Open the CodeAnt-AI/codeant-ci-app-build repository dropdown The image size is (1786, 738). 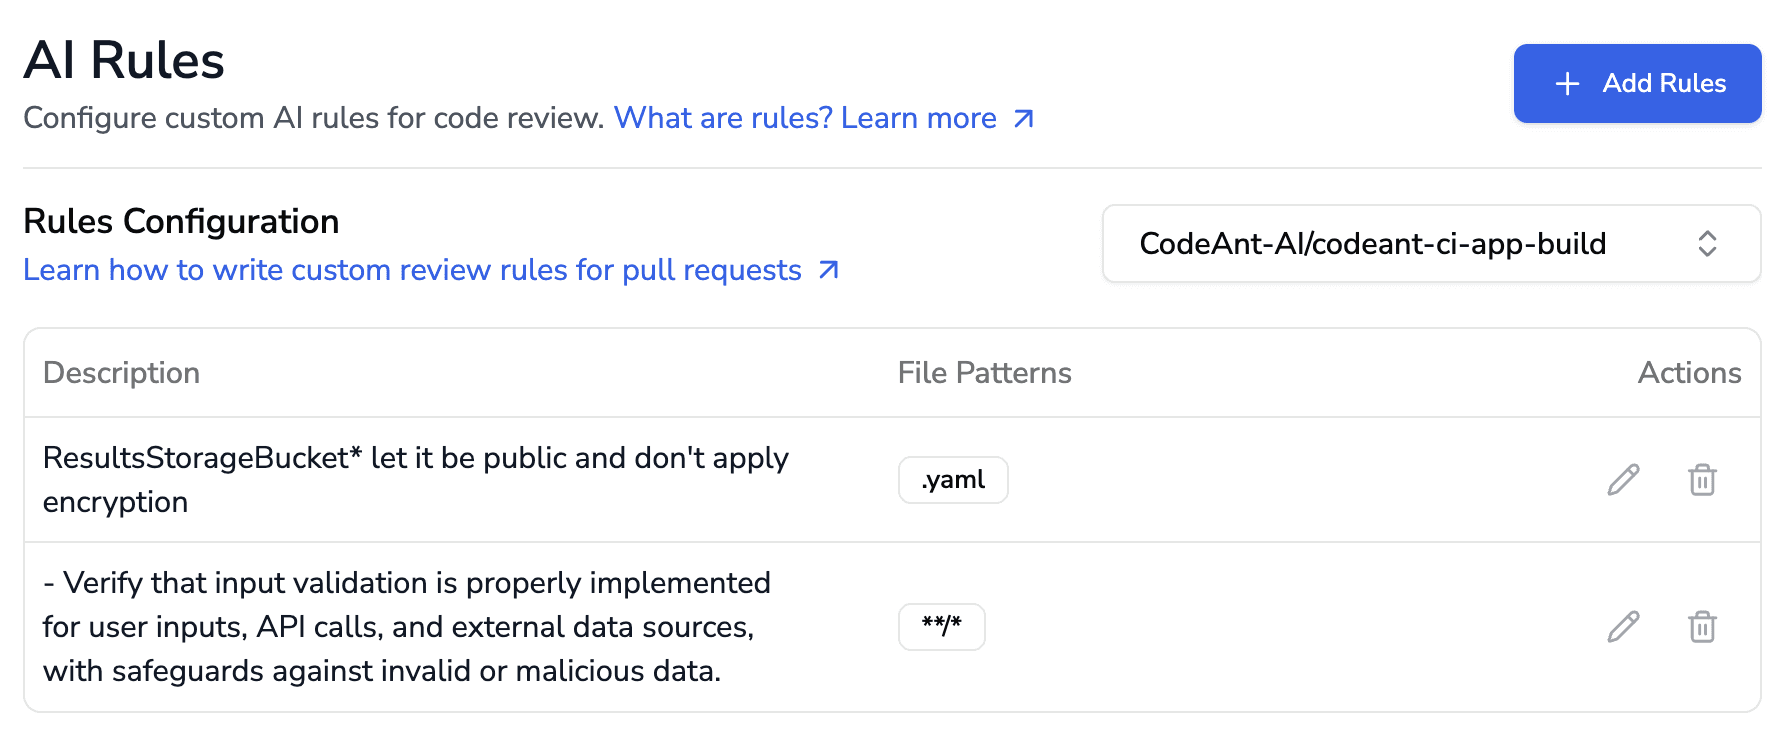1430,243
